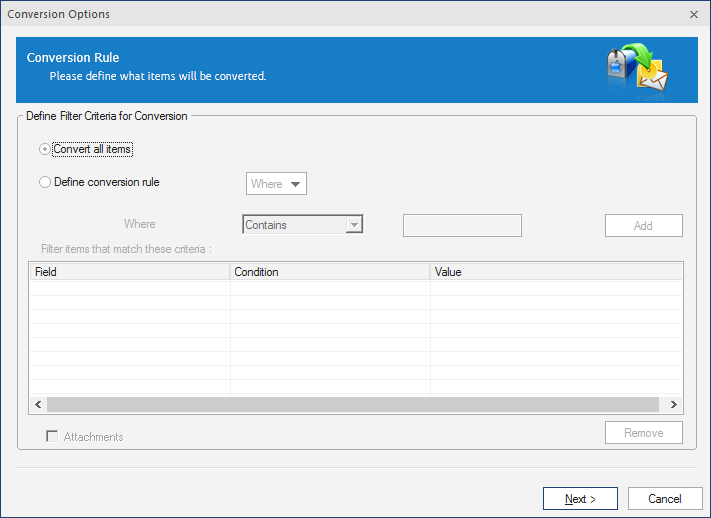Click the Remove criteria button

pos(643,433)
